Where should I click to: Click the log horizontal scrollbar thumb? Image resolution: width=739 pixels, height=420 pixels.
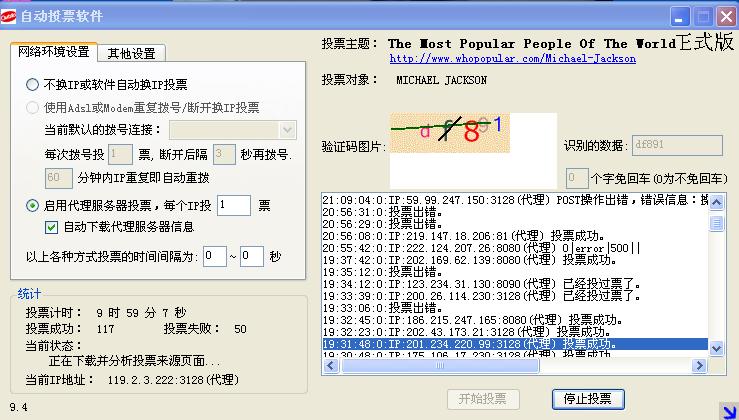pyautogui.click(x=440, y=365)
